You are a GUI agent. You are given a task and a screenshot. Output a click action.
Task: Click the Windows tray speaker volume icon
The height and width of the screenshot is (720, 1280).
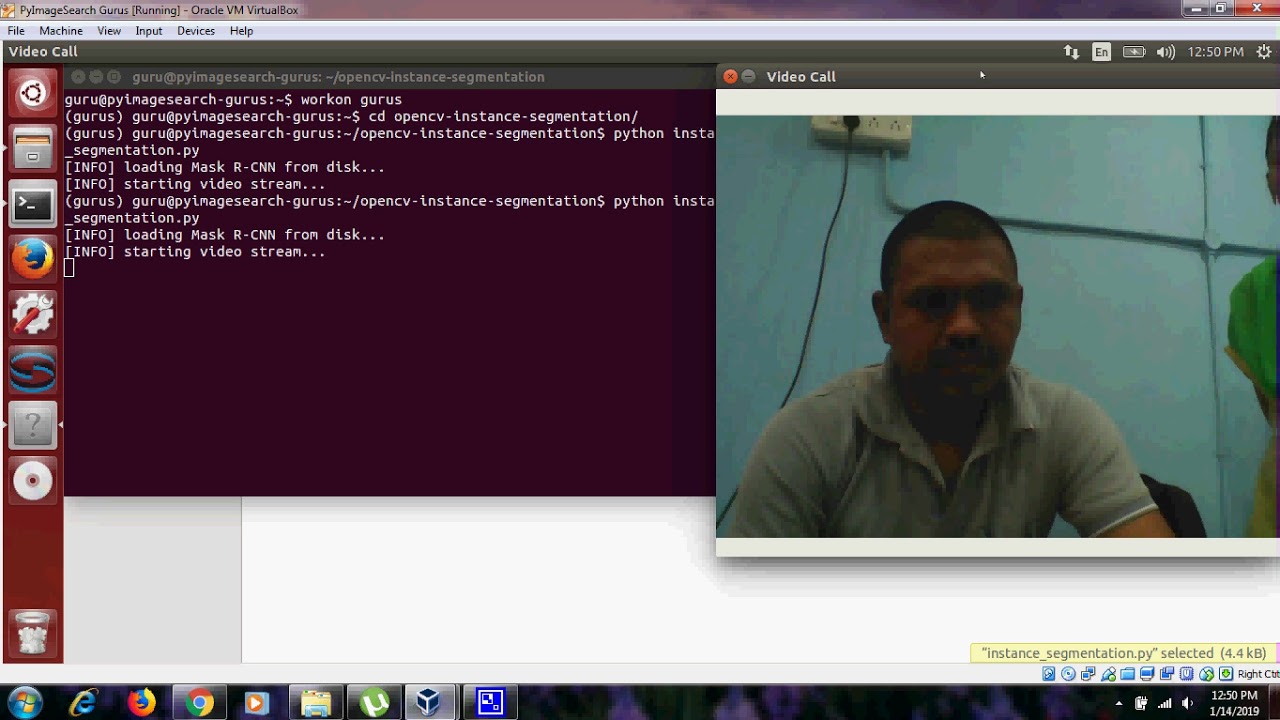tap(1188, 703)
